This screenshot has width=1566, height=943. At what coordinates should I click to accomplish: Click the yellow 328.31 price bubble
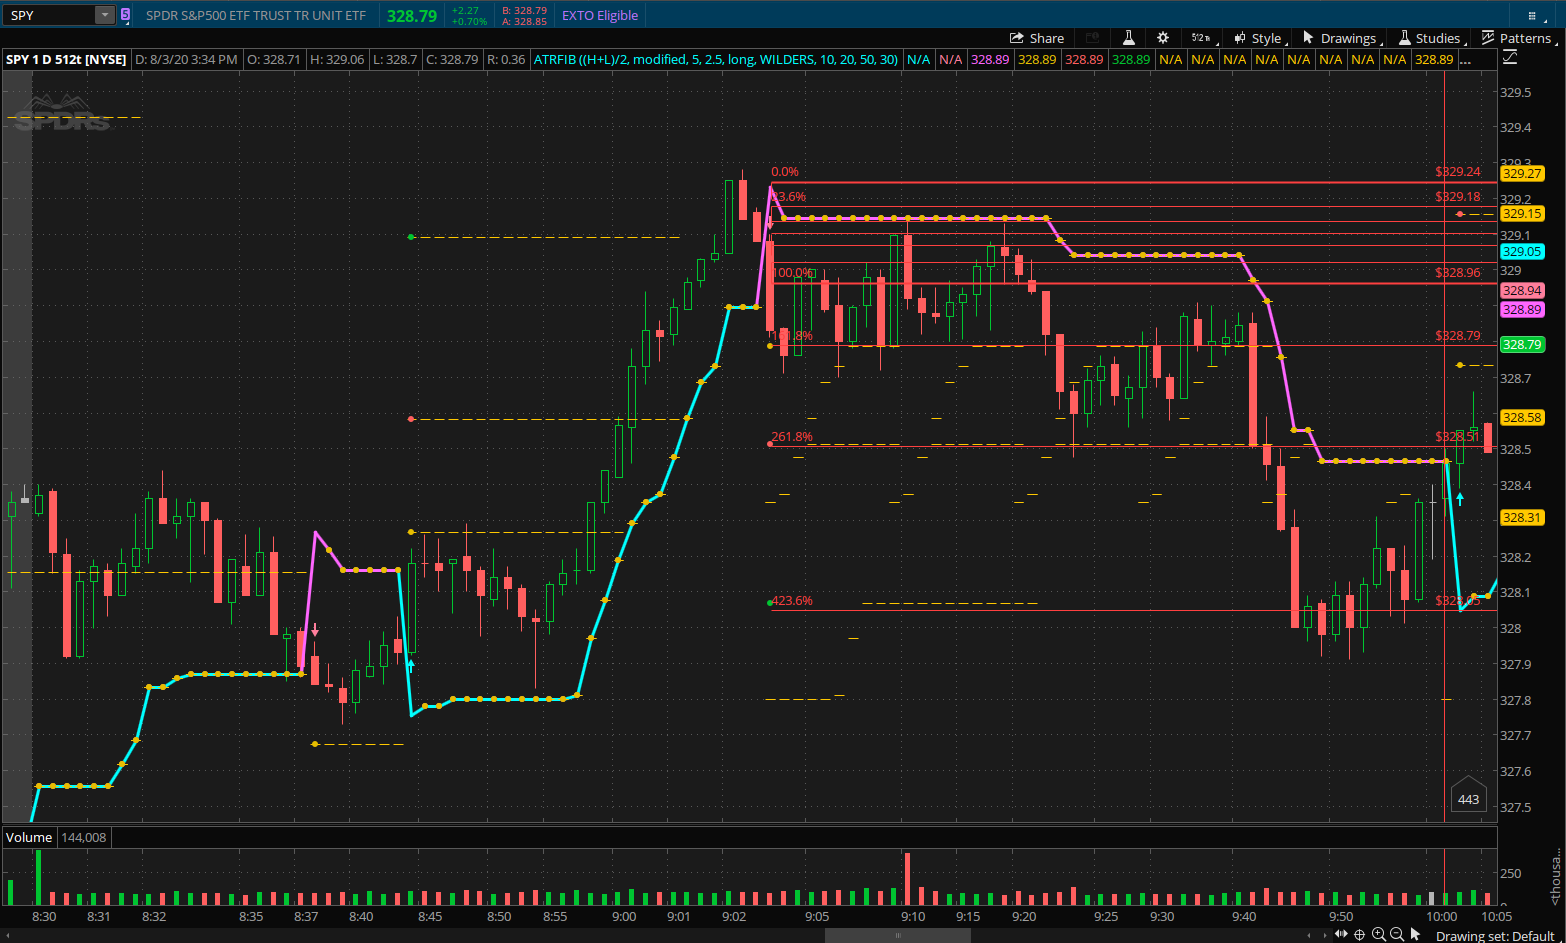tap(1522, 518)
